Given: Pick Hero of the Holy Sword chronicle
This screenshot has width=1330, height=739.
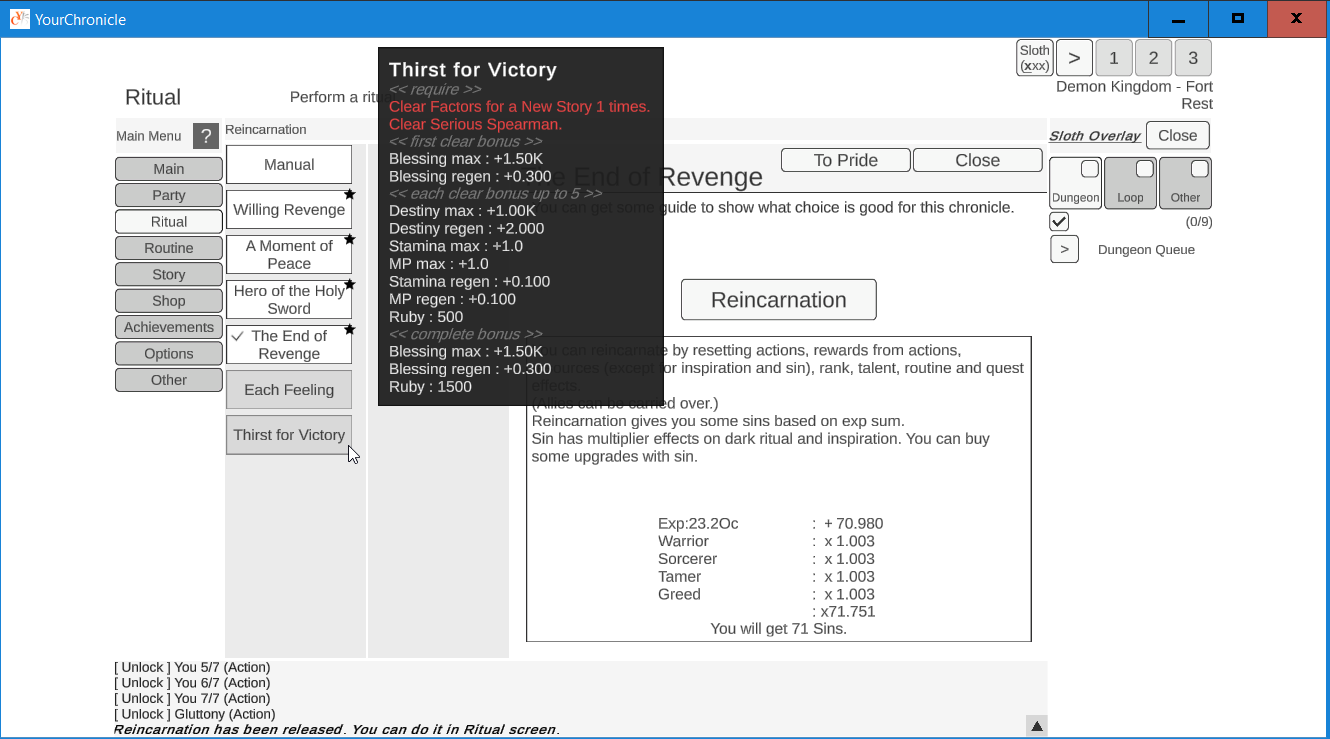Looking at the screenshot, I should [289, 300].
